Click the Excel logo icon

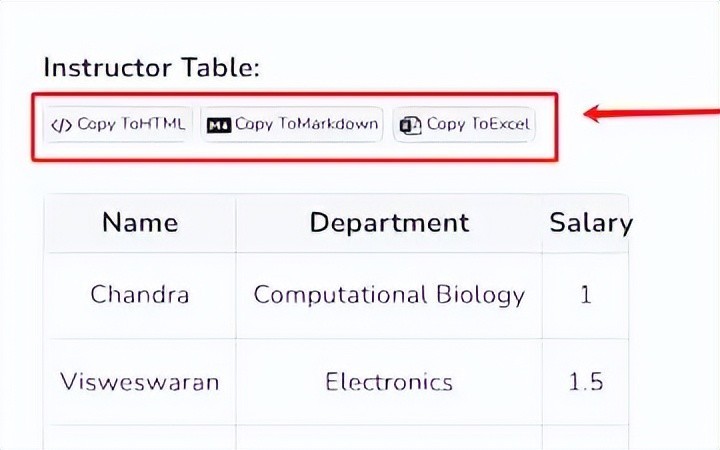(410, 125)
